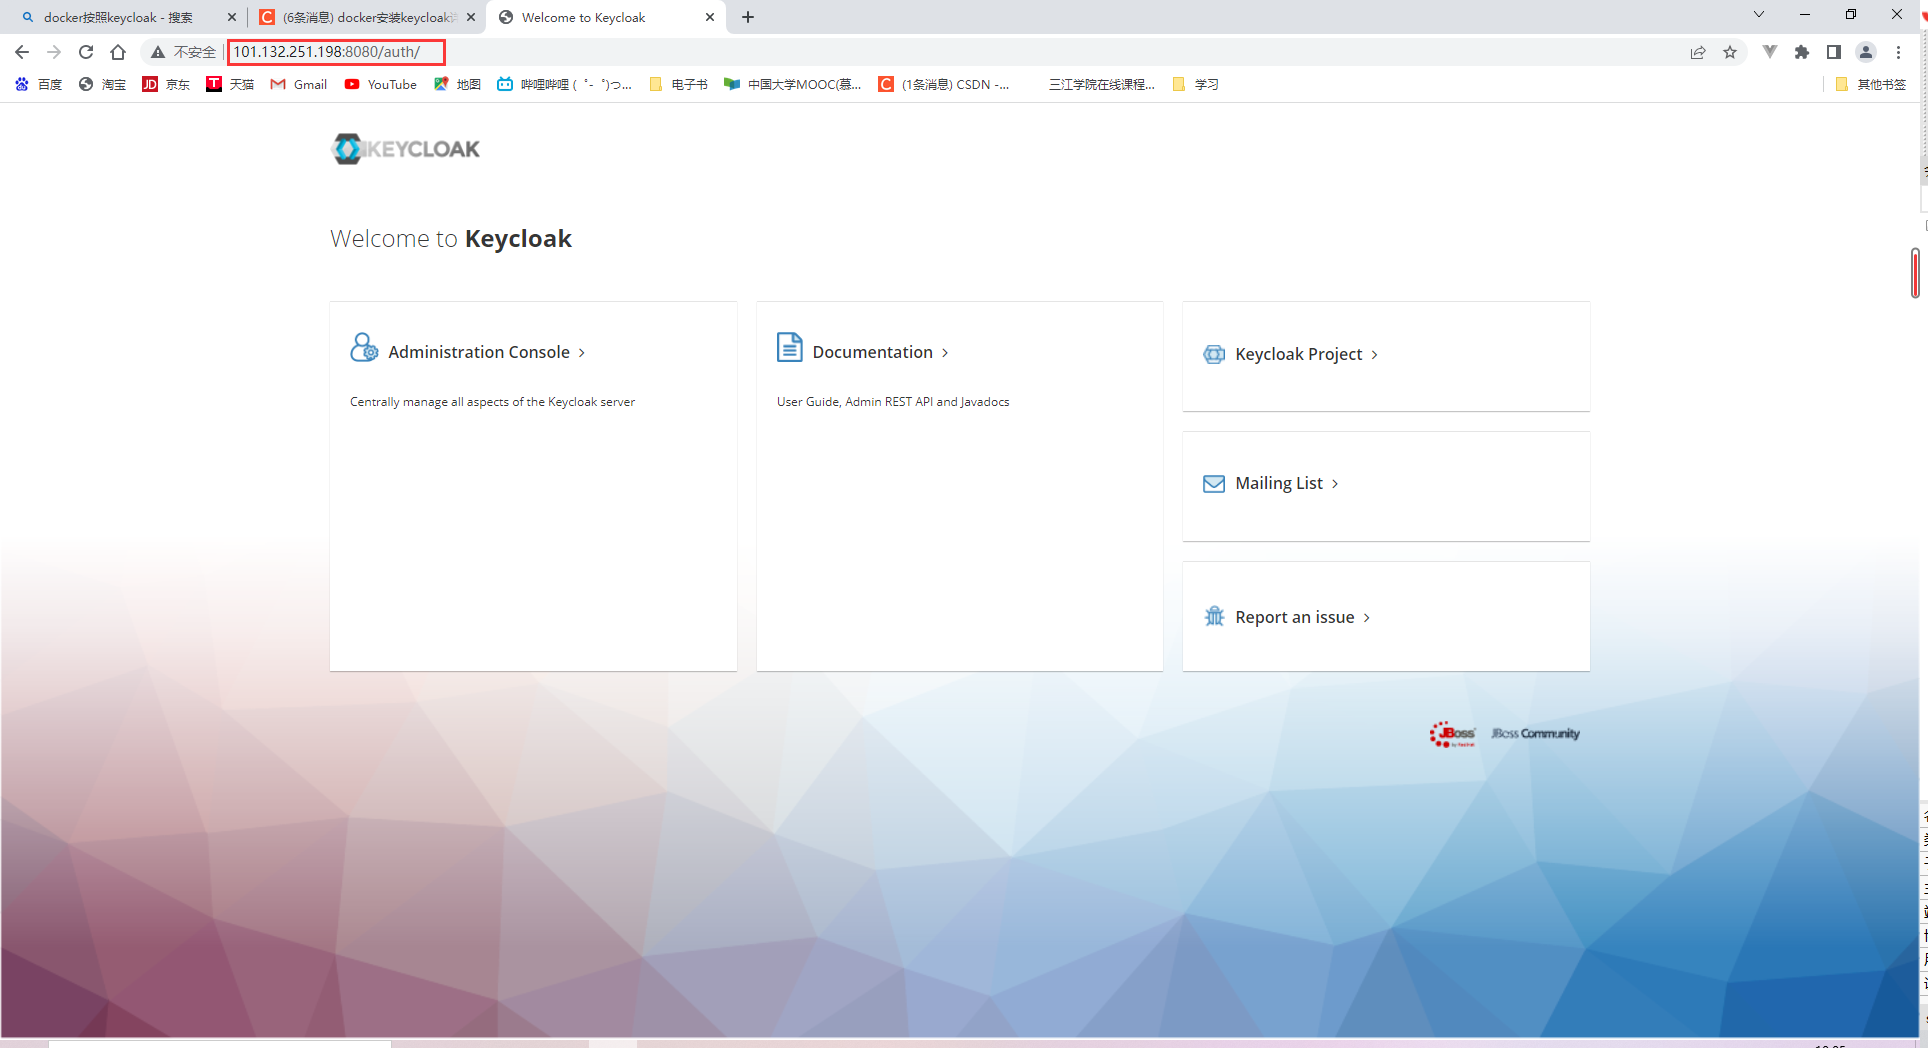1928x1048 pixels.
Task: Reload the Keycloak page
Action: pyautogui.click(x=86, y=52)
